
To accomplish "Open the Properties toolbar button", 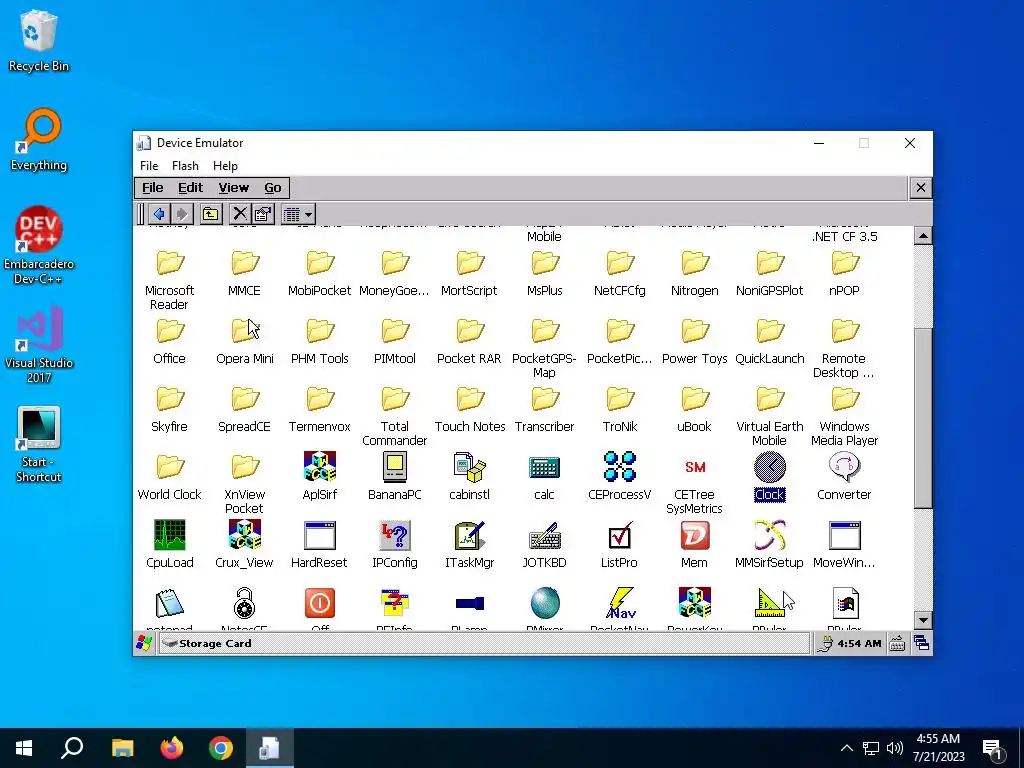I will 263,214.
